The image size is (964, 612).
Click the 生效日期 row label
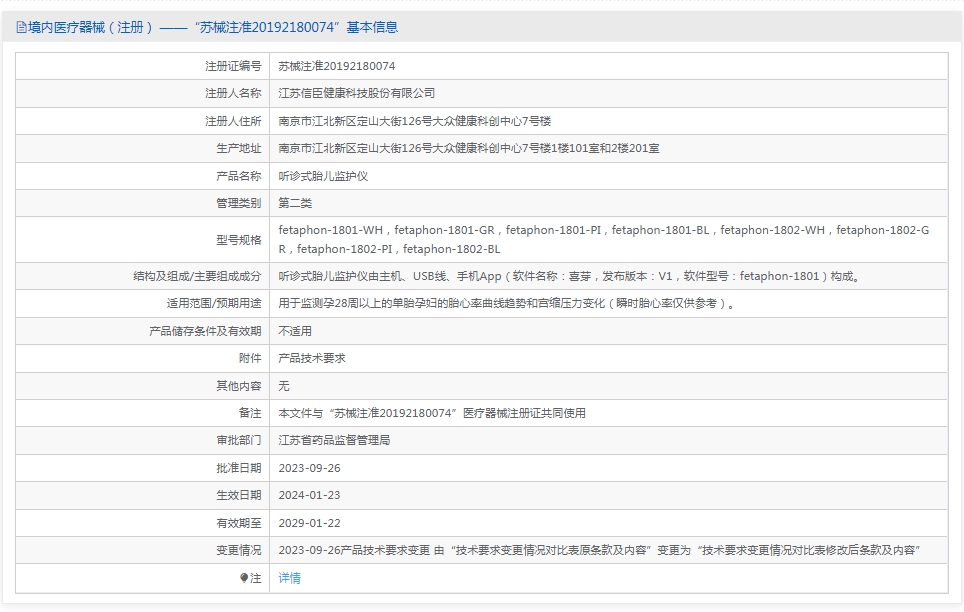pos(239,495)
